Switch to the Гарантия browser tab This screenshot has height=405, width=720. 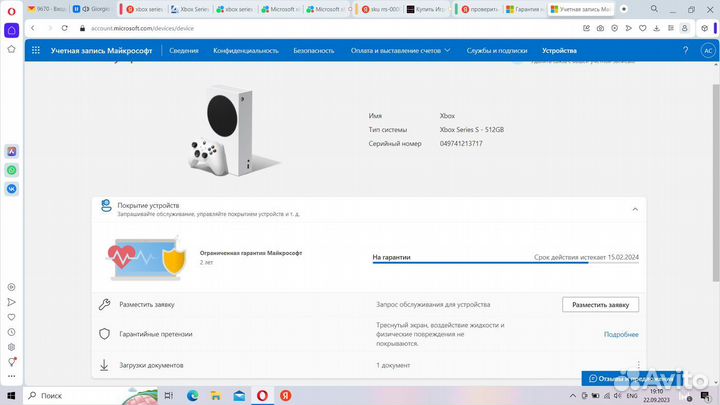(525, 9)
